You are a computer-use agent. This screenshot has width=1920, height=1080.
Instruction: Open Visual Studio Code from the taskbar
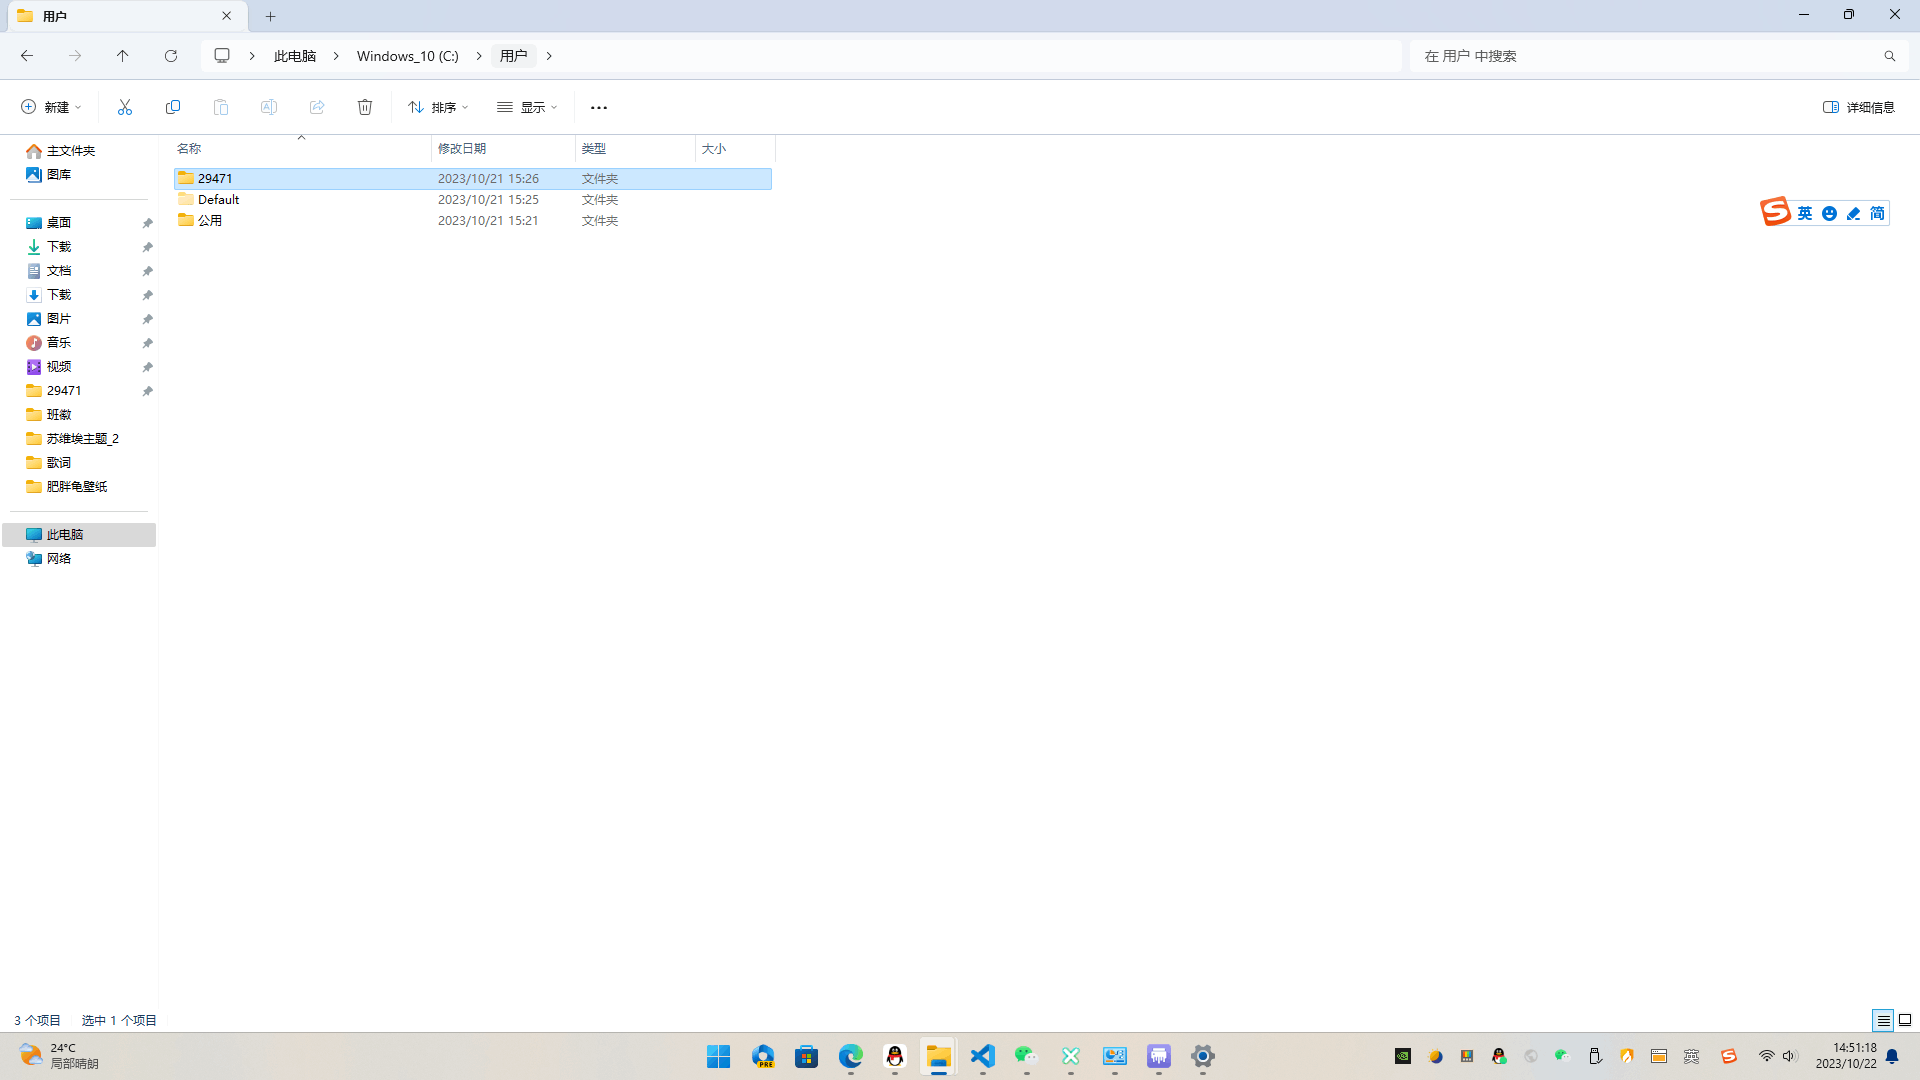pyautogui.click(x=983, y=1056)
